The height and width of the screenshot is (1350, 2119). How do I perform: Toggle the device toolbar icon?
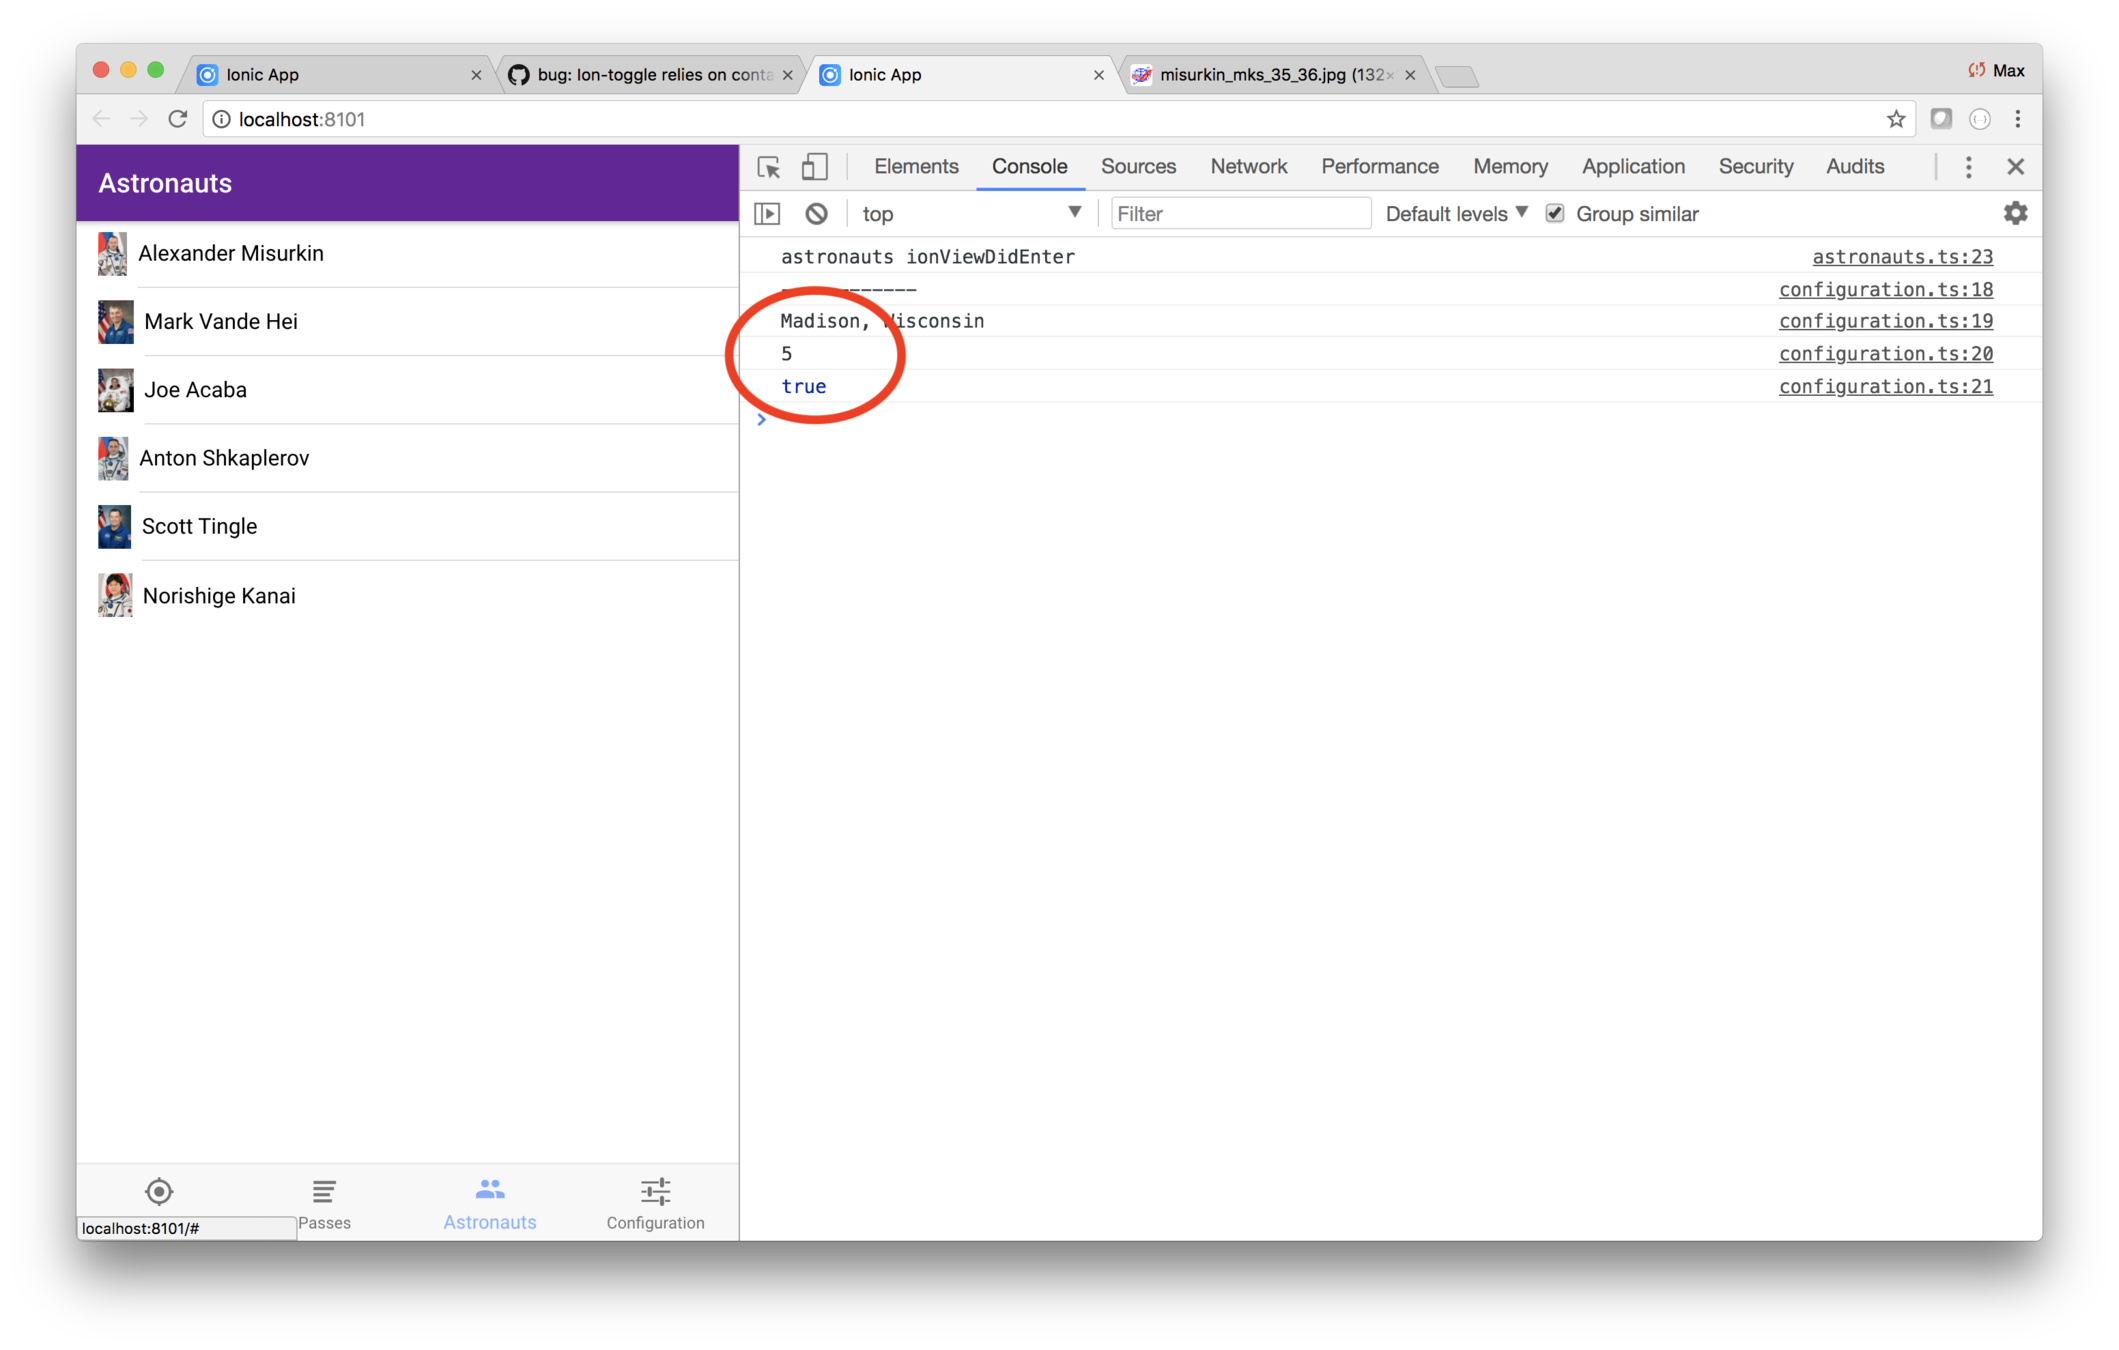pos(815,167)
